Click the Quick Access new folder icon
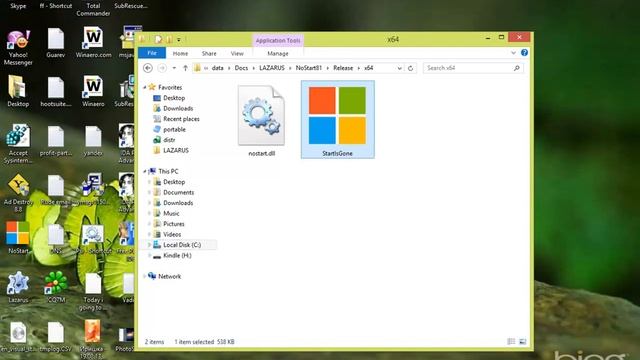The height and width of the screenshot is (360, 640). tap(169, 39)
